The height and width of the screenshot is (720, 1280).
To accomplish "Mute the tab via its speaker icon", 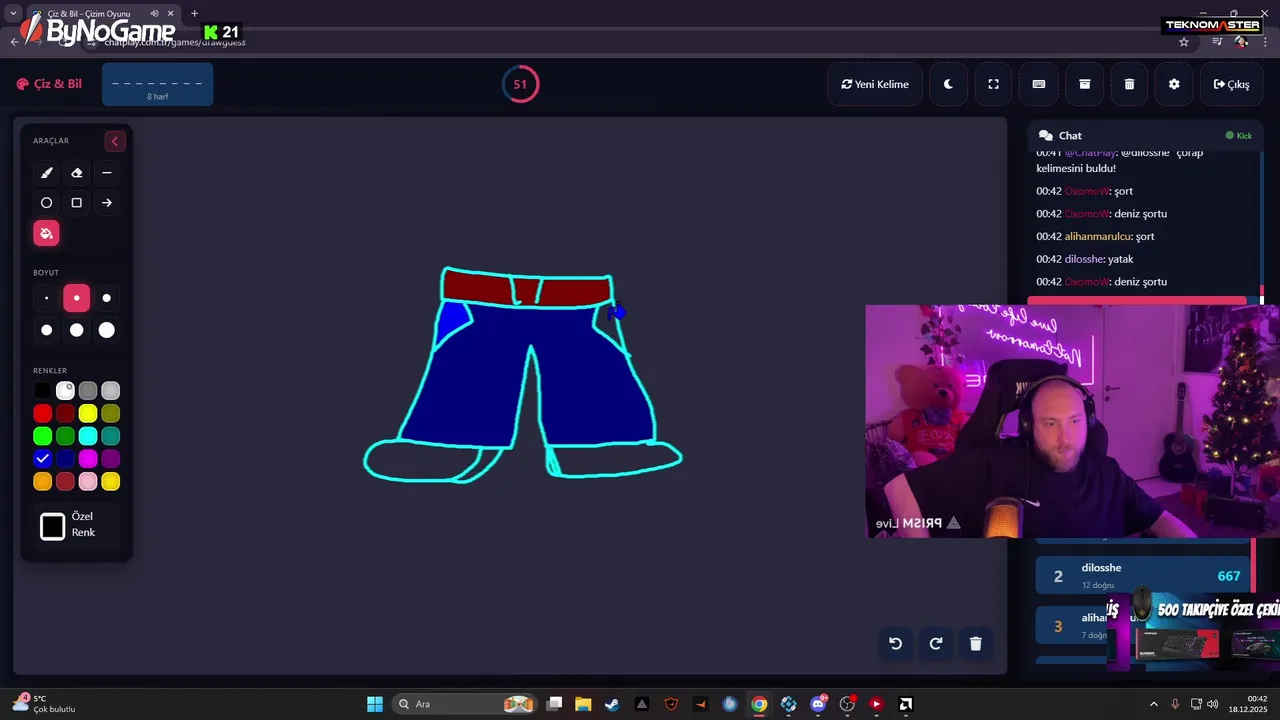I will (154, 14).
